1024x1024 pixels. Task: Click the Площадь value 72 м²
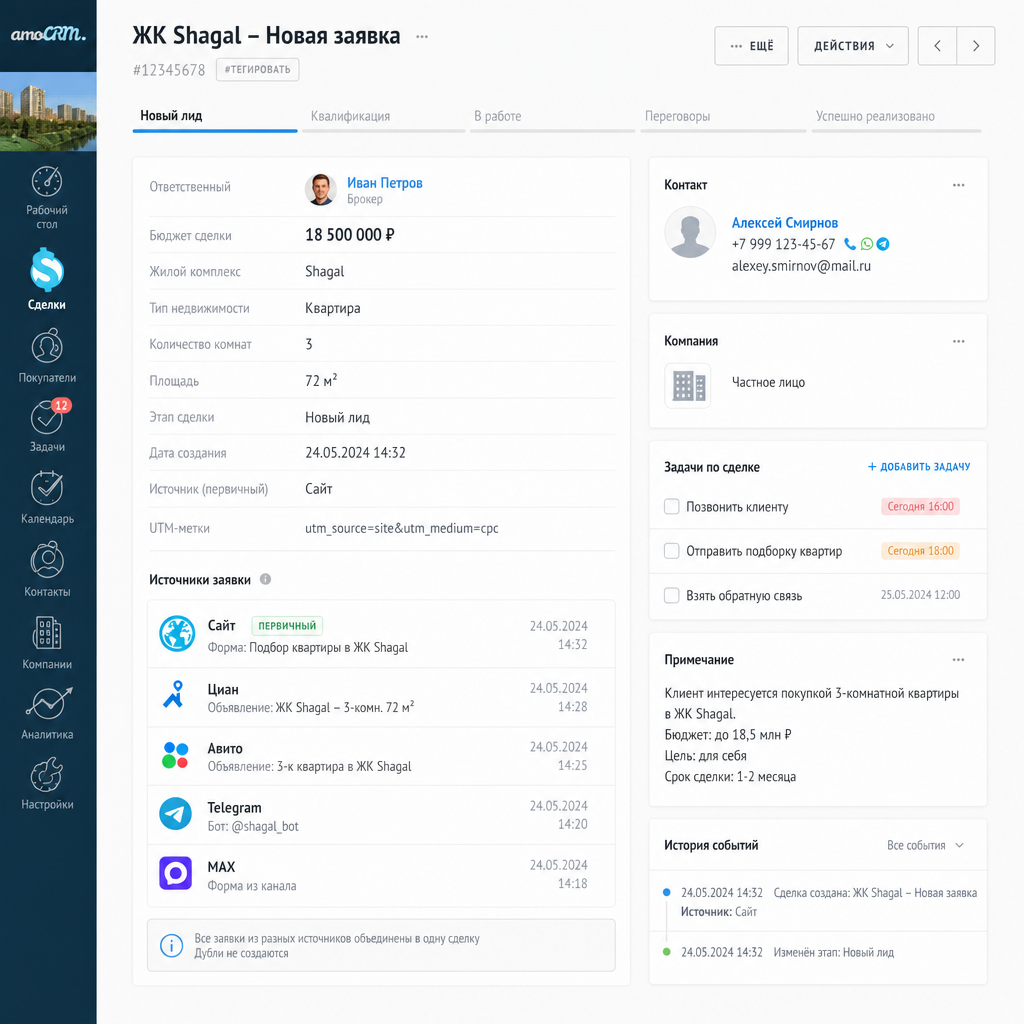(321, 381)
